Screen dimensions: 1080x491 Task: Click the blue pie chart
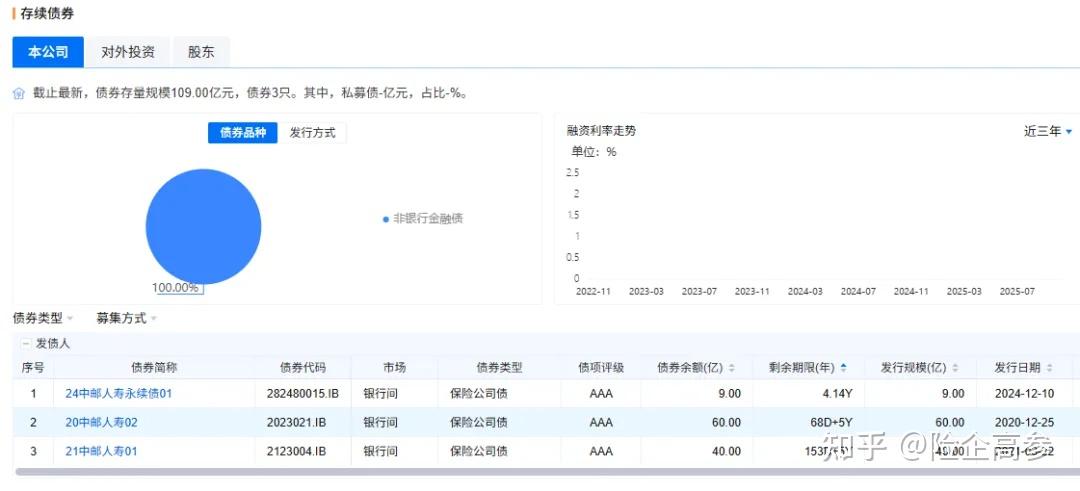tap(203, 227)
